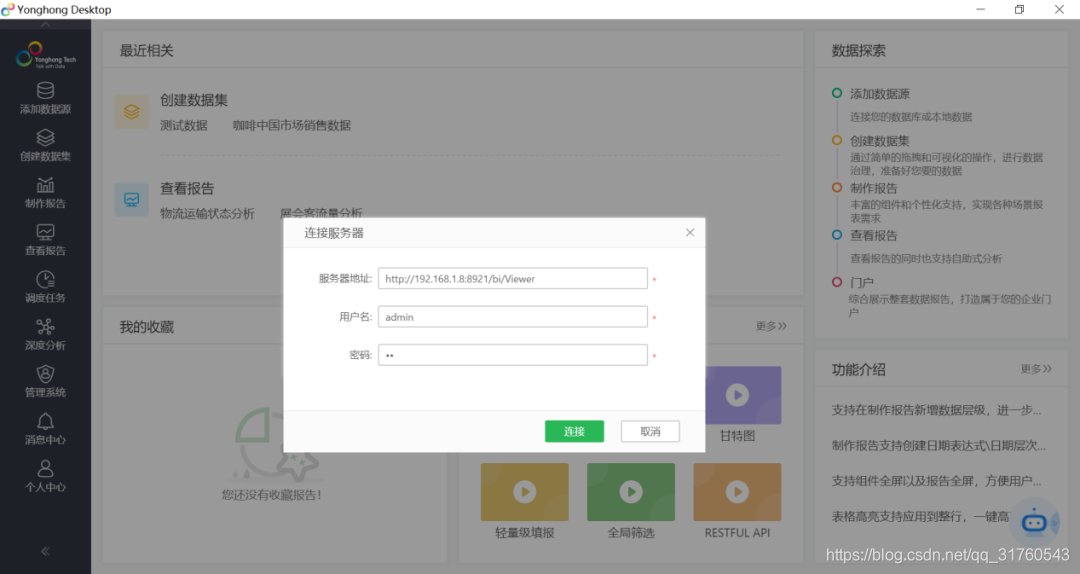Viewport: 1080px width, 574px height.
Task: Open 制作报告 in the sidebar
Action: click(x=45, y=193)
